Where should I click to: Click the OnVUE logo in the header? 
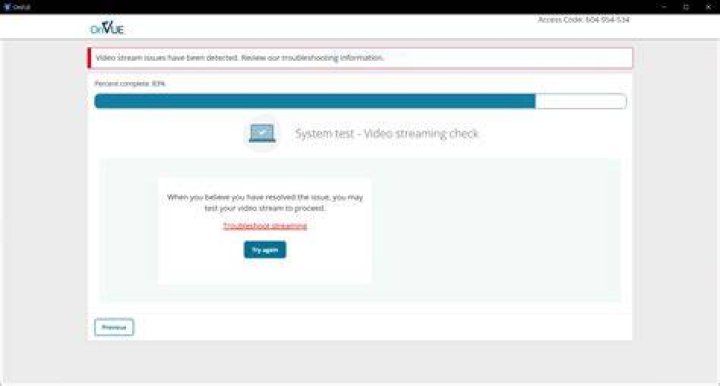coord(107,28)
